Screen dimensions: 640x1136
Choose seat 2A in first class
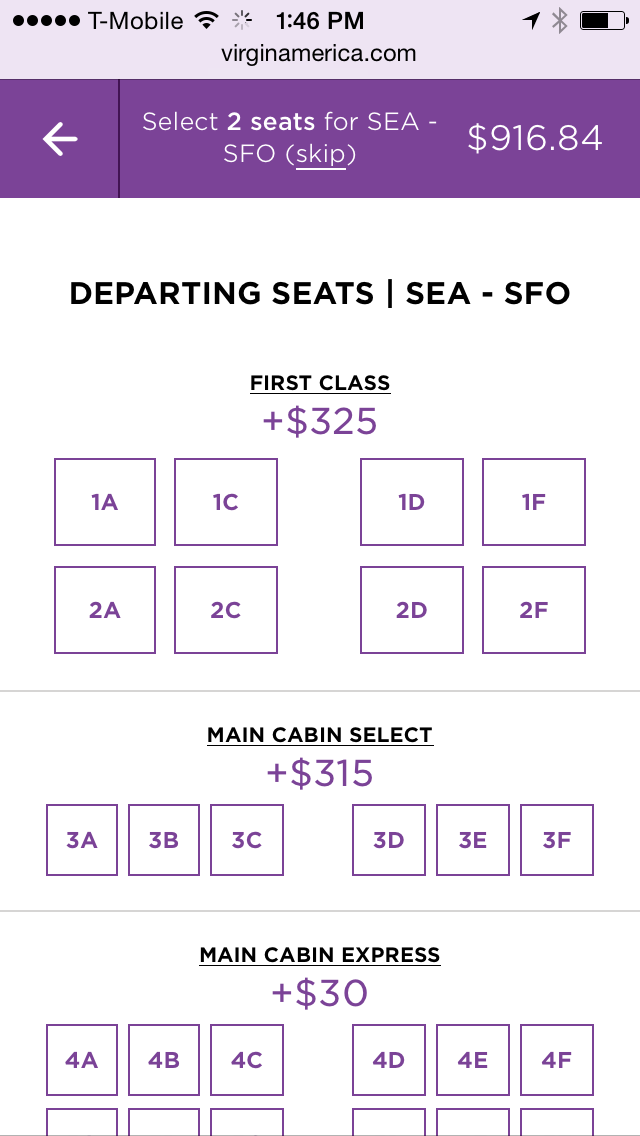coord(105,610)
